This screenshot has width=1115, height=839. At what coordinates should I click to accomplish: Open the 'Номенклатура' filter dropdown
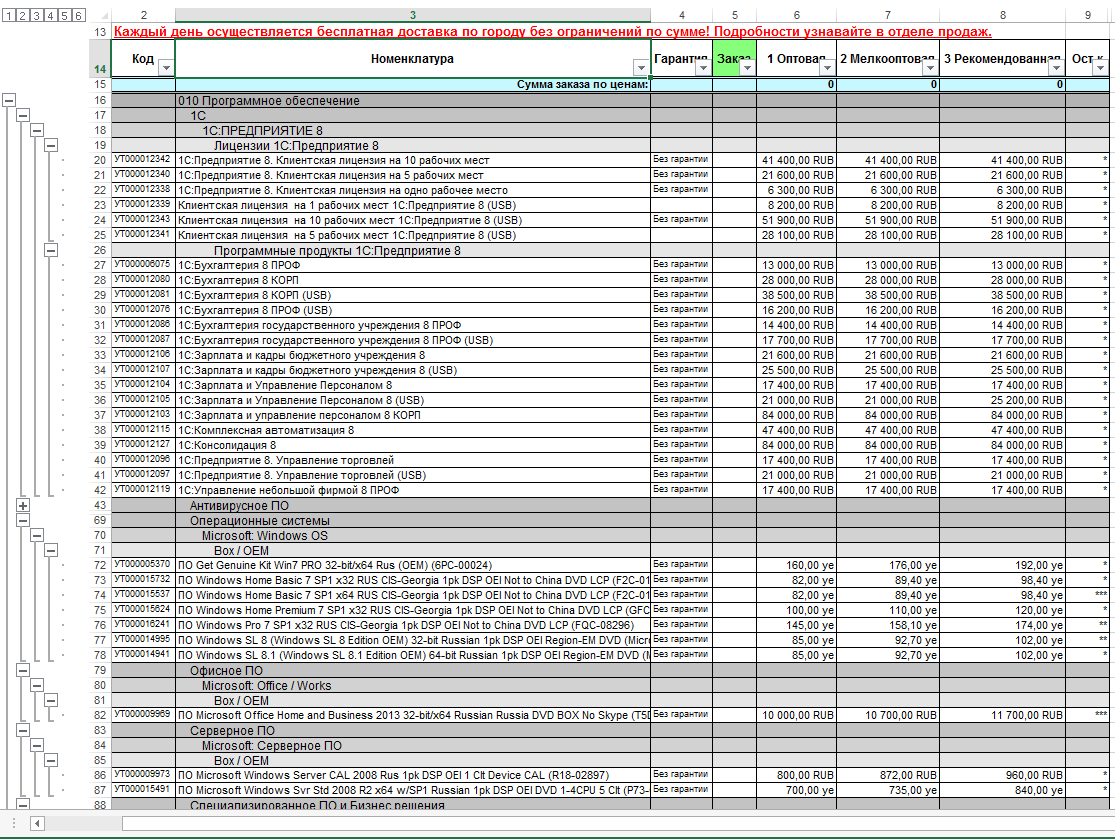pyautogui.click(x=641, y=68)
